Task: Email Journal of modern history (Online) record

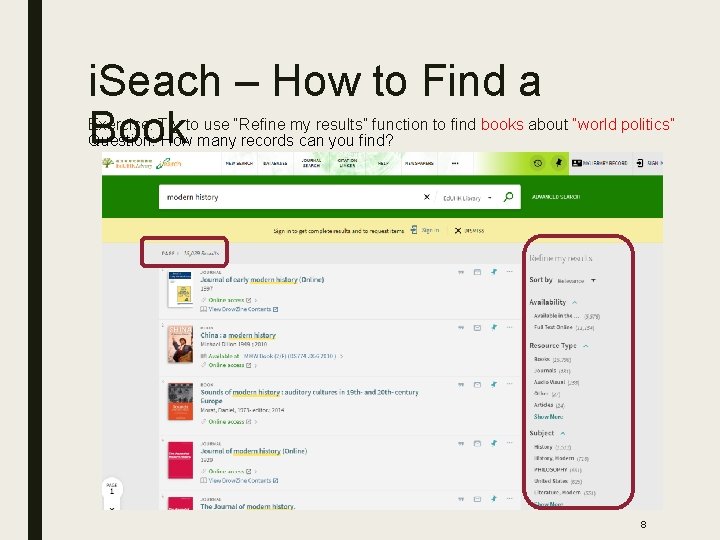Action: coord(477,444)
